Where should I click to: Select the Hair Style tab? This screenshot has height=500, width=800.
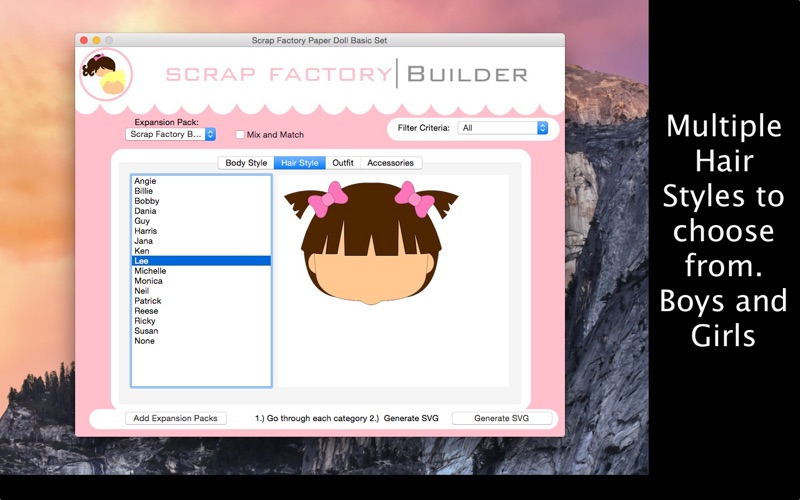[x=299, y=163]
